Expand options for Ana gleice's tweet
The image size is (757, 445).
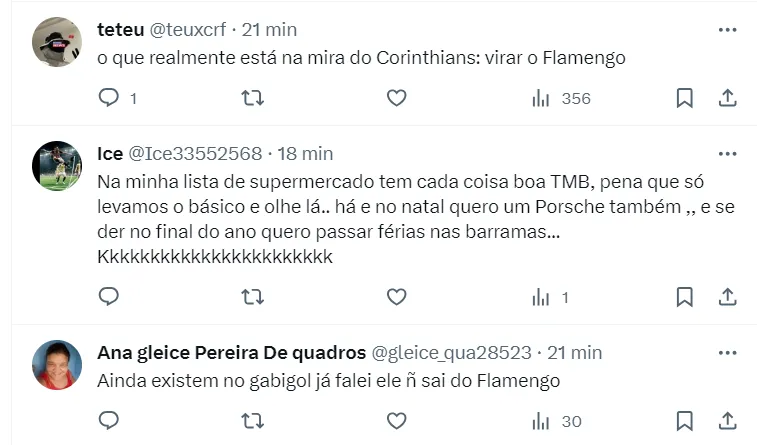click(728, 353)
